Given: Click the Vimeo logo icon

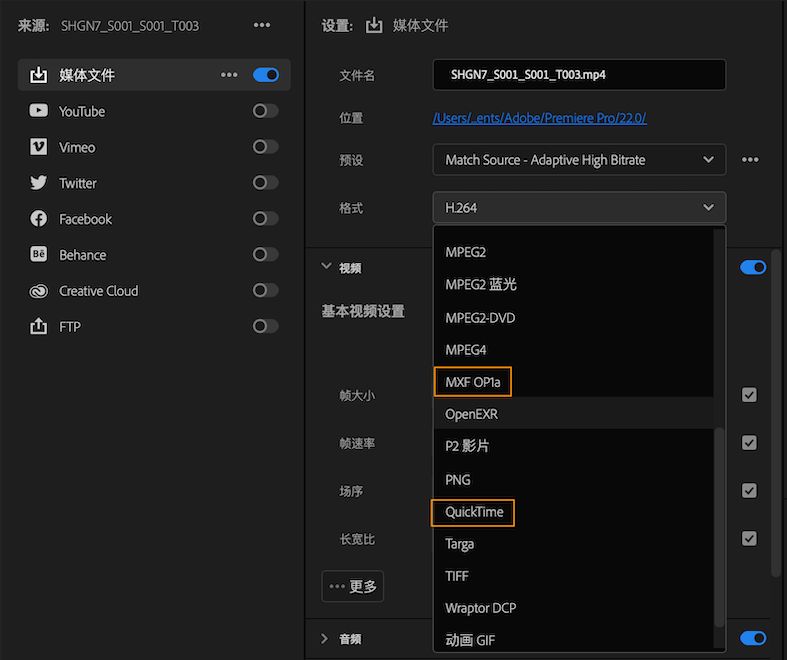Looking at the screenshot, I should coord(39,147).
